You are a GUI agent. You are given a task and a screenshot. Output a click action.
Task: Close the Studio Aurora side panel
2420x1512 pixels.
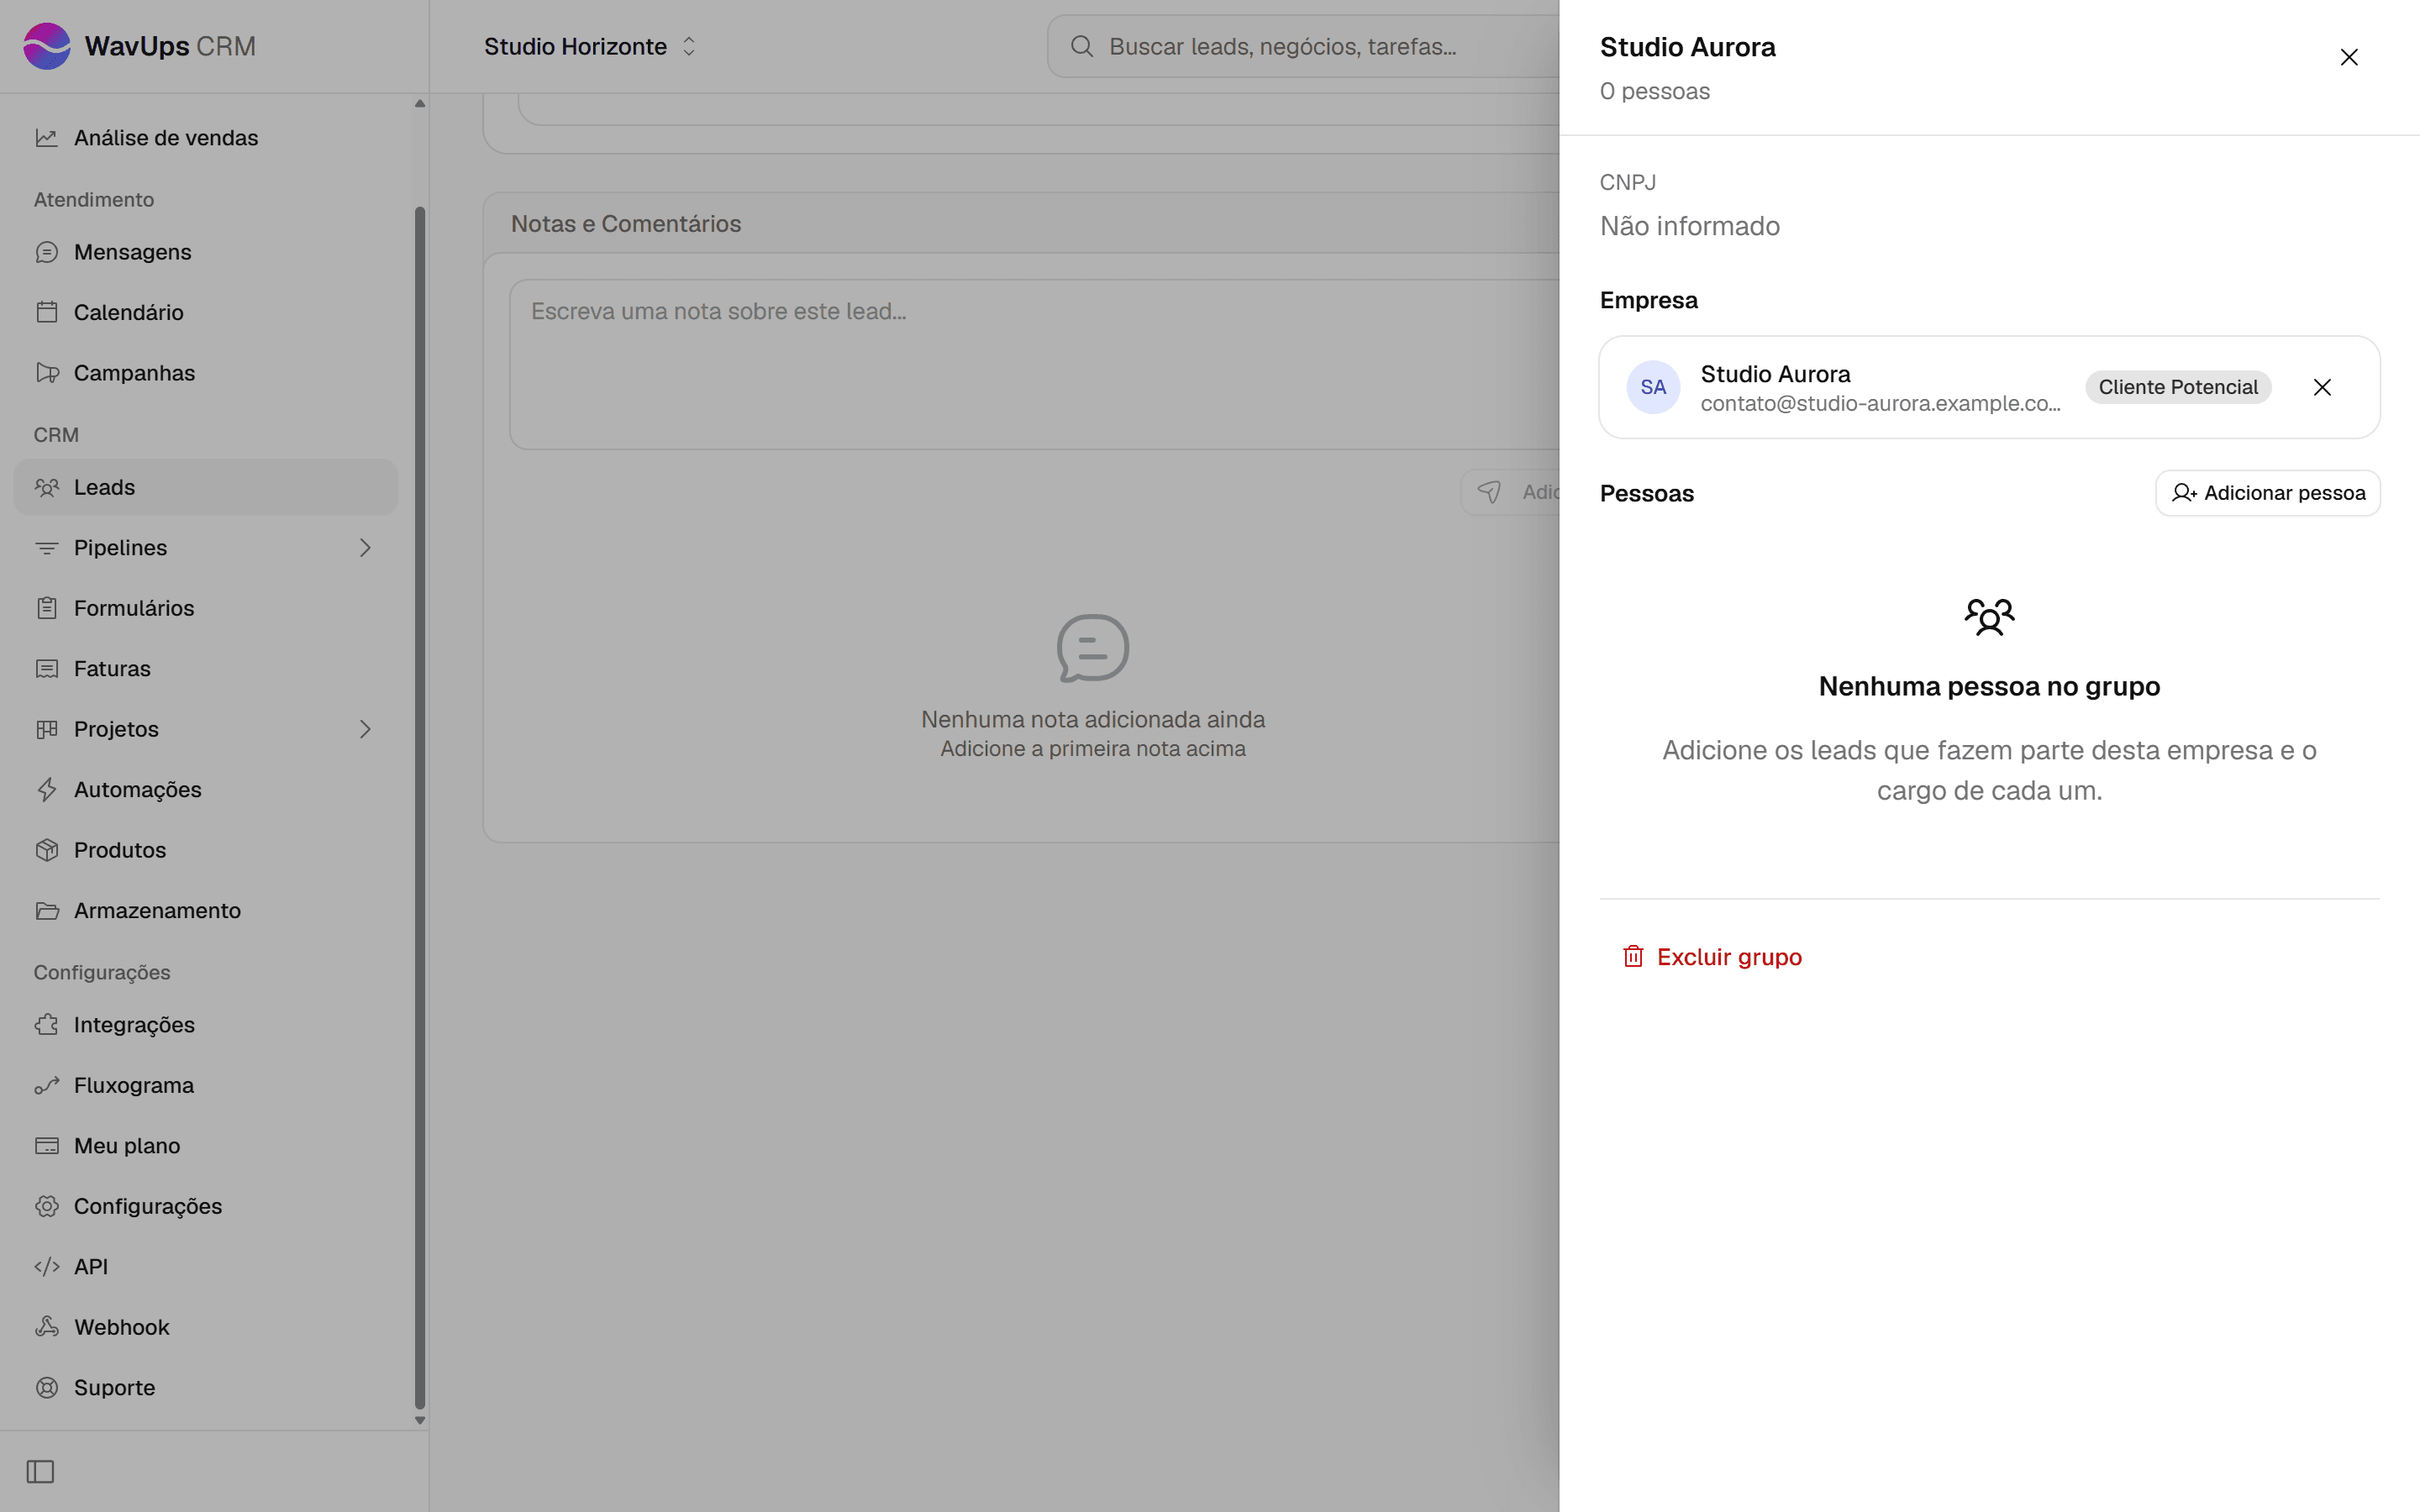(x=2349, y=57)
